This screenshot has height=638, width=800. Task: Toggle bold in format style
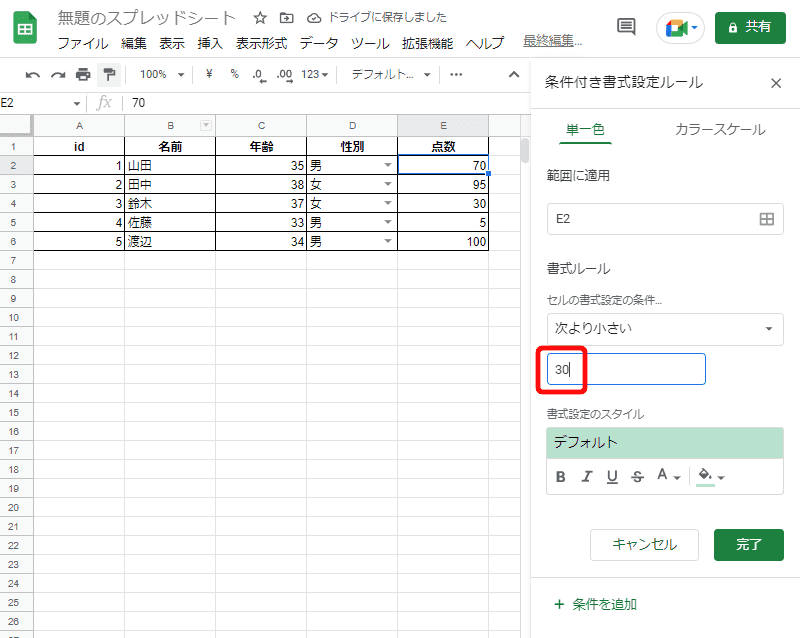pos(561,477)
